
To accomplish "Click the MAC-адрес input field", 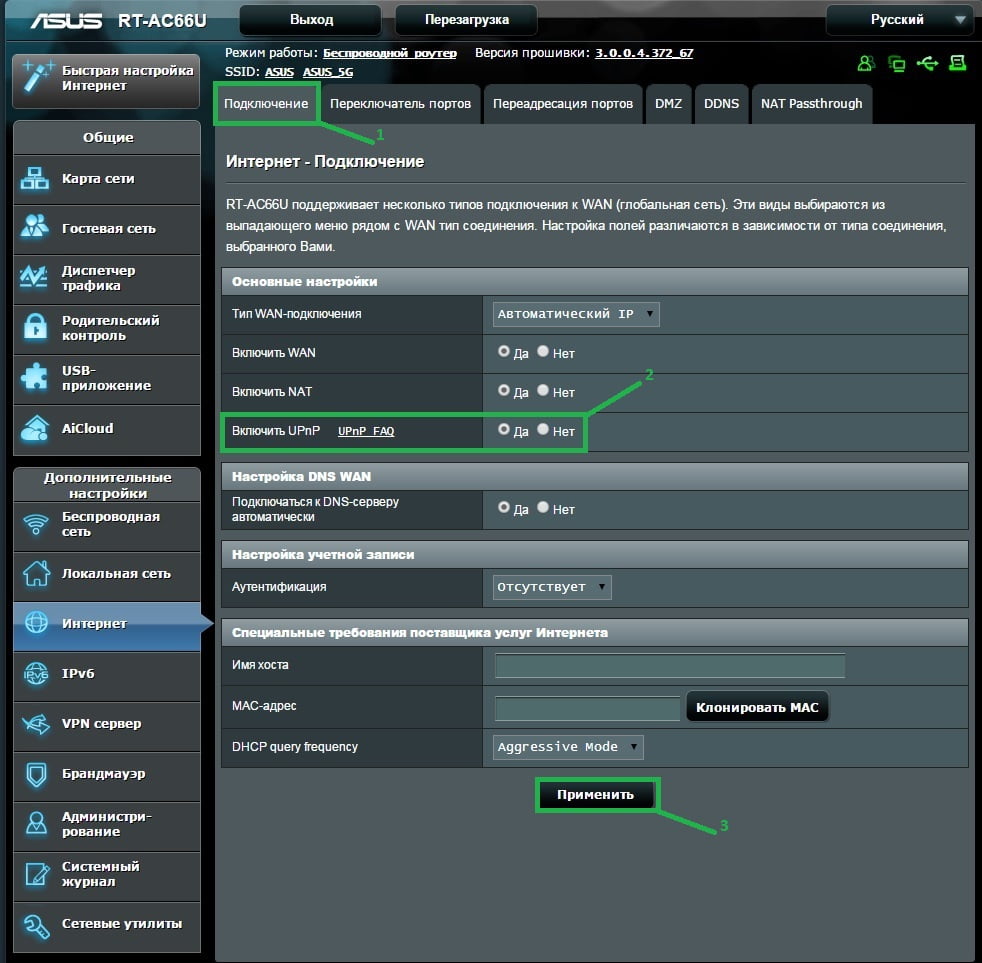I will pyautogui.click(x=587, y=708).
